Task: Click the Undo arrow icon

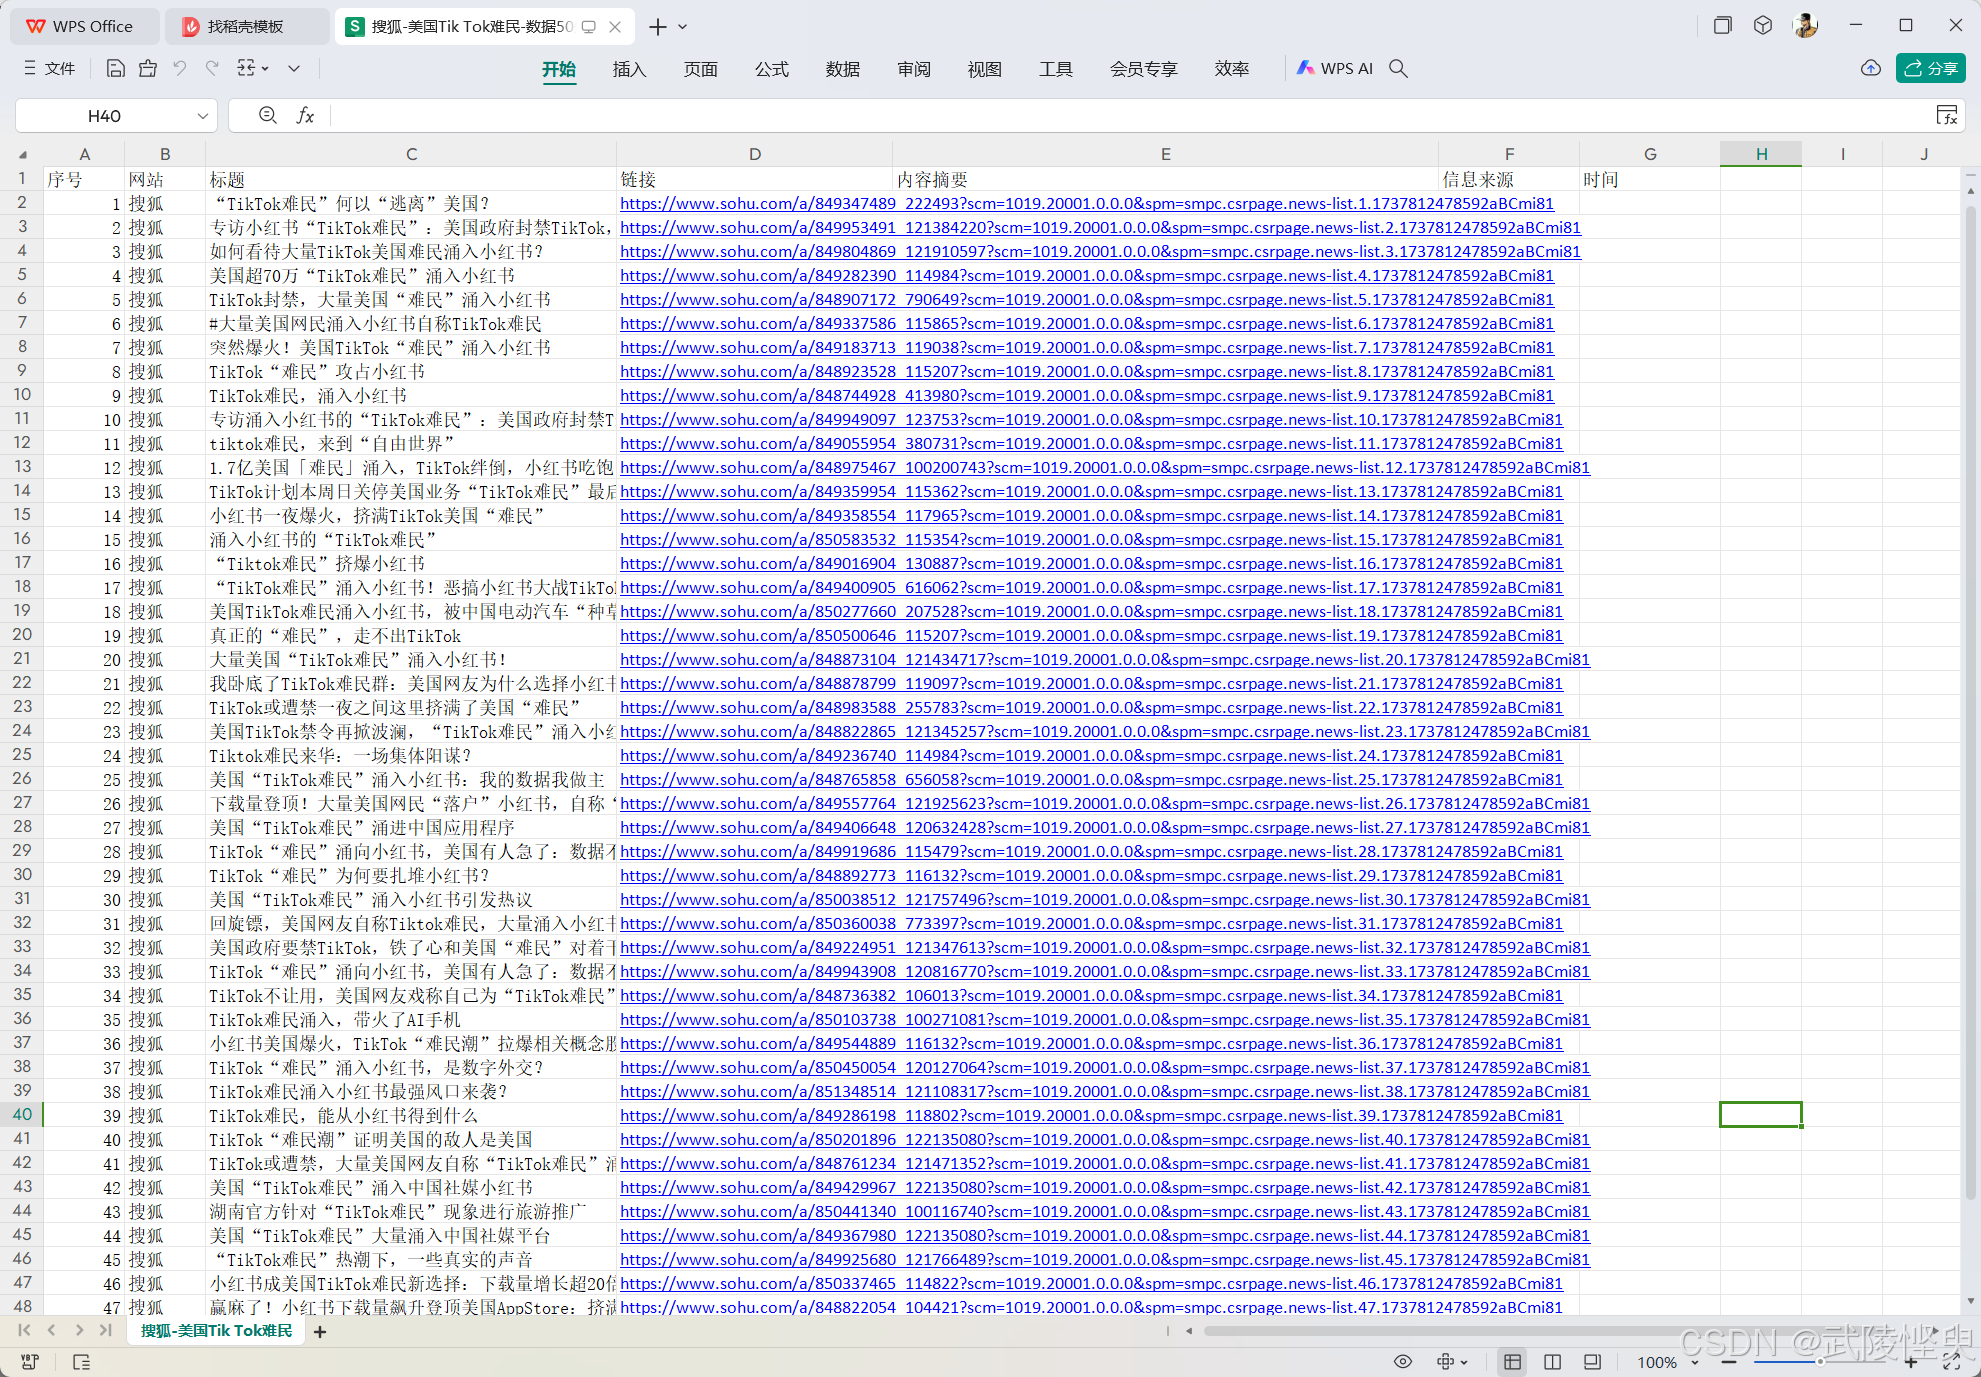Action: click(180, 68)
